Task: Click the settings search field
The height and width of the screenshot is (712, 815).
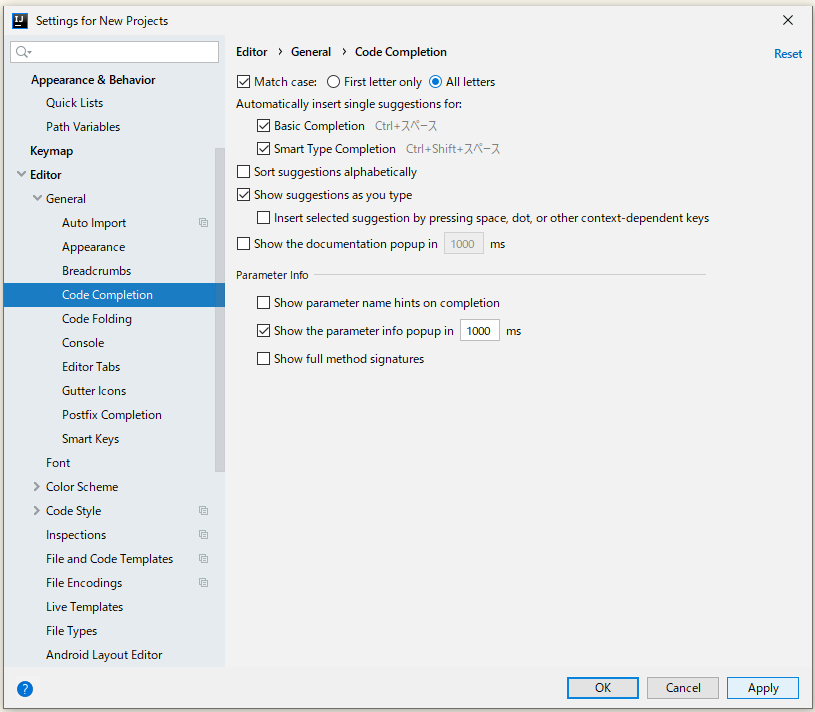Action: (114, 52)
